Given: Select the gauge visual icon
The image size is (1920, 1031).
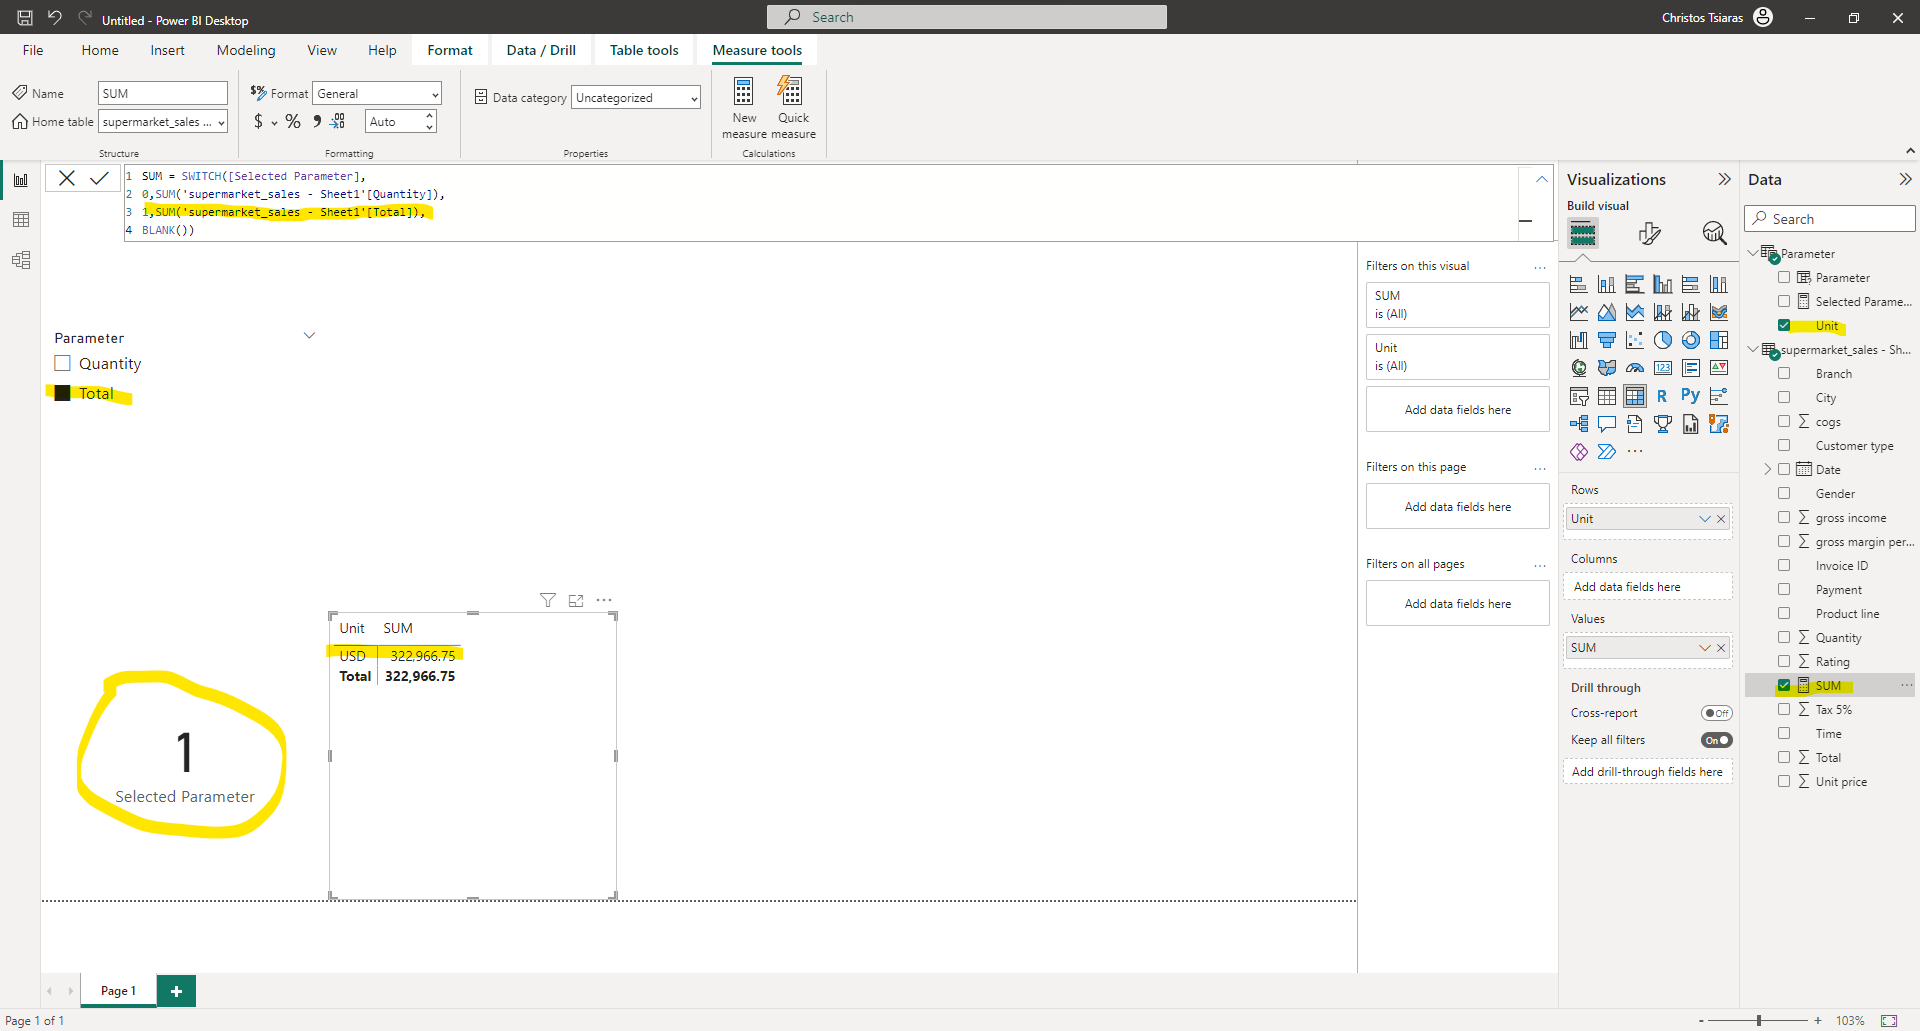Looking at the screenshot, I should [x=1636, y=368].
